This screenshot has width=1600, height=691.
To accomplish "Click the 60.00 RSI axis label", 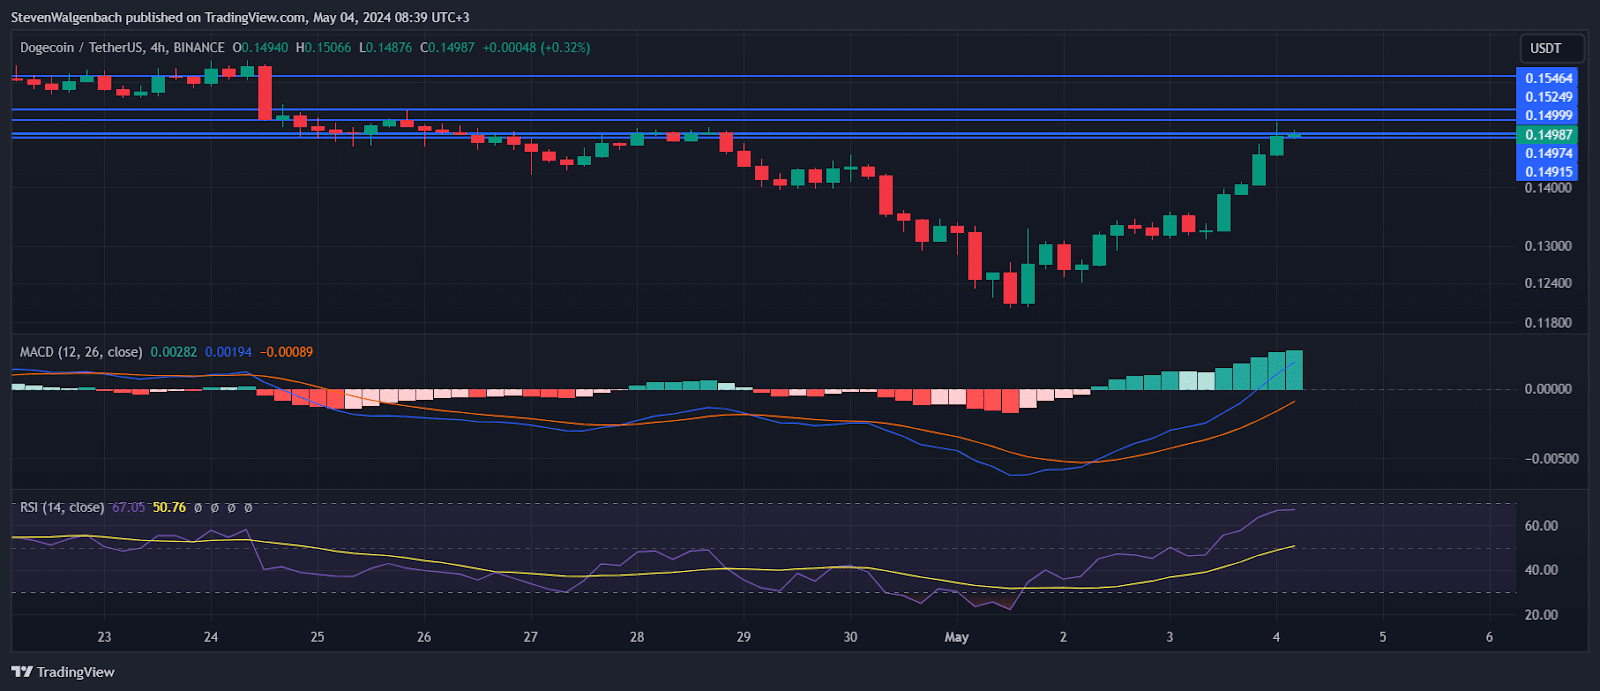I will pyautogui.click(x=1541, y=526).
